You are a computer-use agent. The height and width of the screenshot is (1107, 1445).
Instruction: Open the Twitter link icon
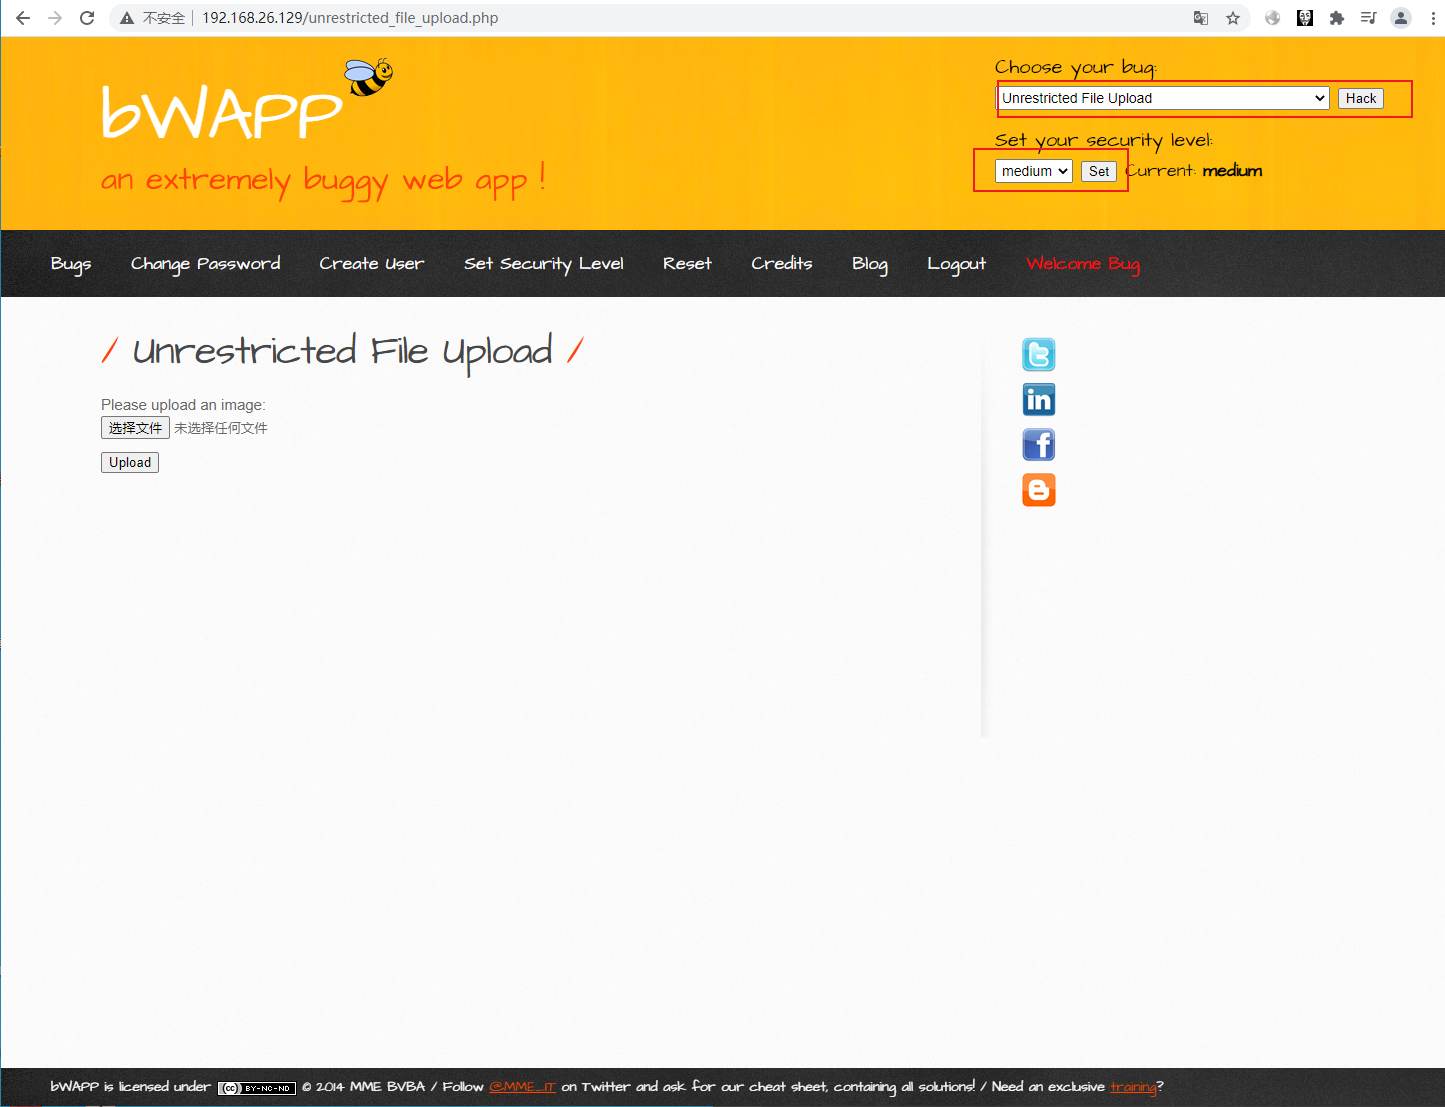click(1039, 355)
